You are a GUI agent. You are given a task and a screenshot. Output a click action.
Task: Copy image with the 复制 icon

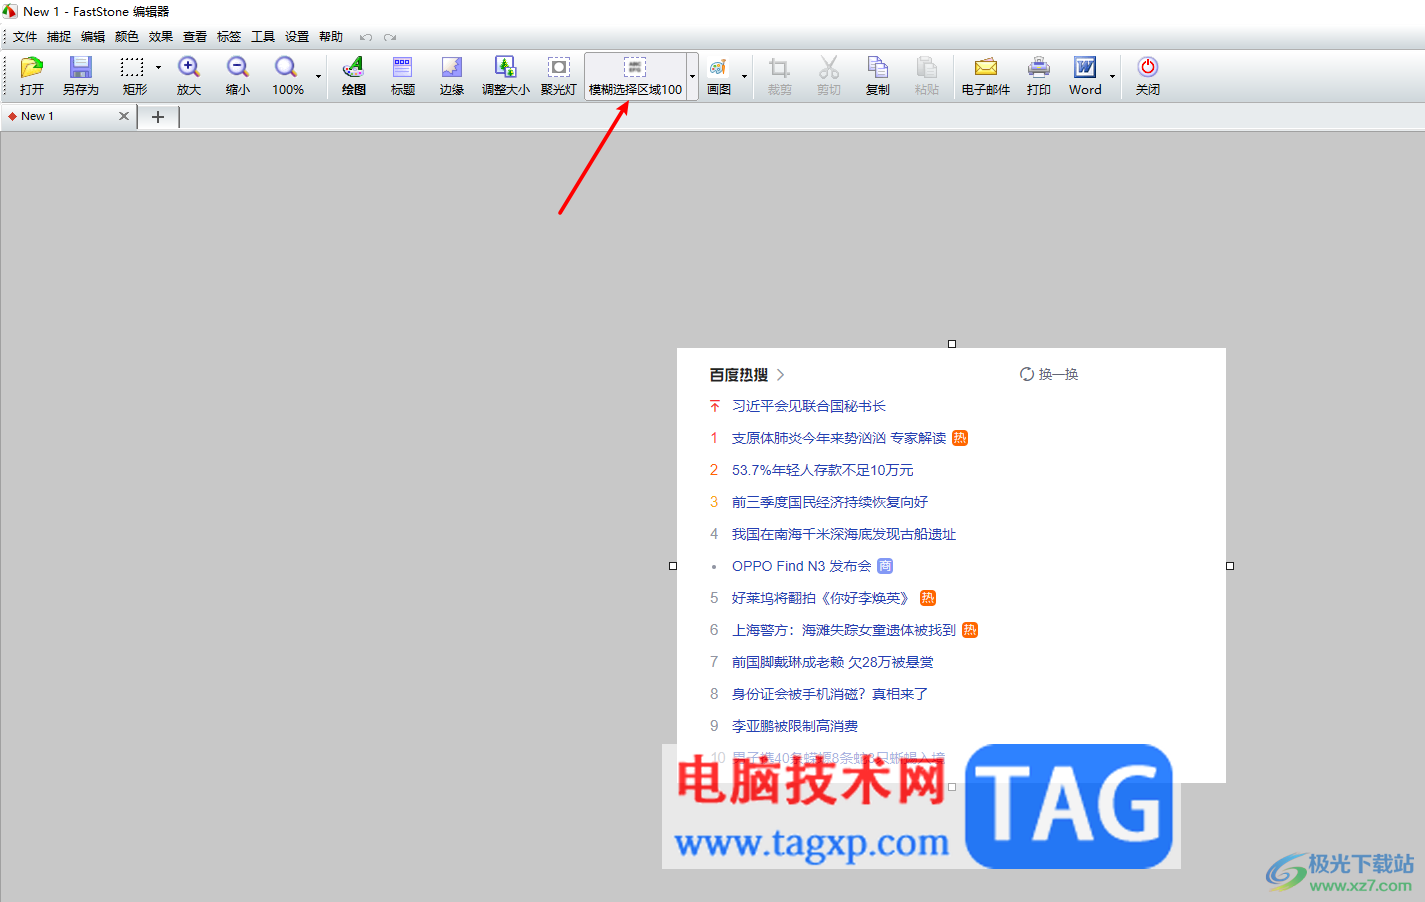point(878,76)
